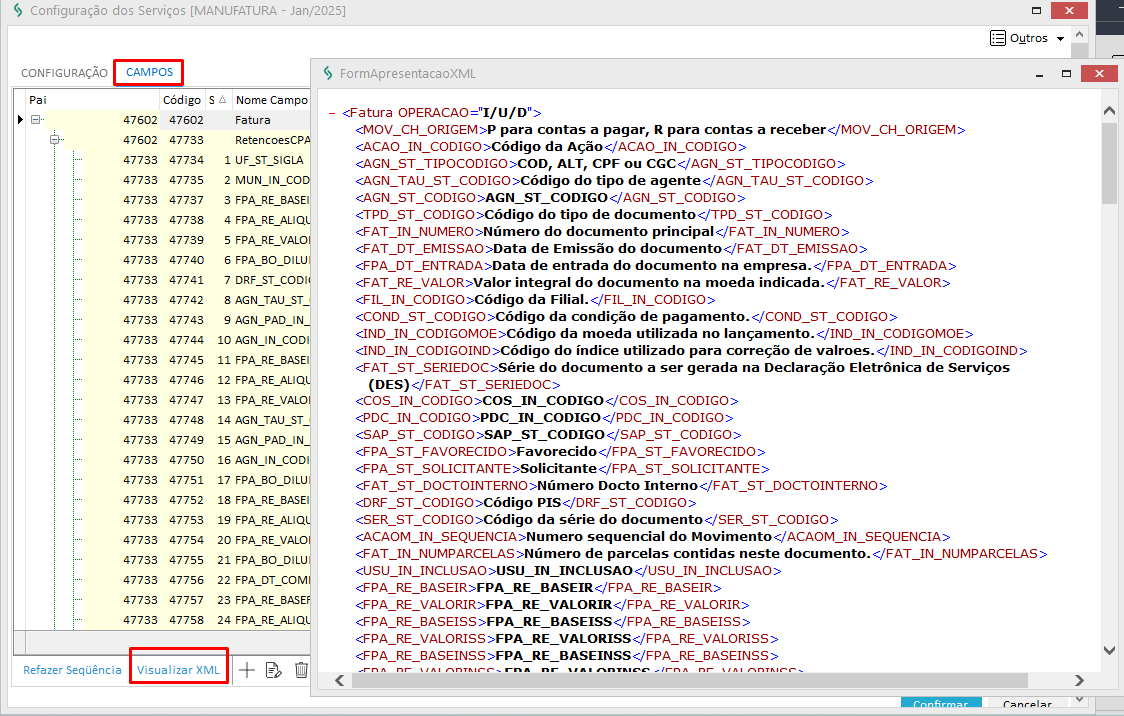Click the plus icon to add field
This screenshot has width=1124, height=716.
point(247,670)
